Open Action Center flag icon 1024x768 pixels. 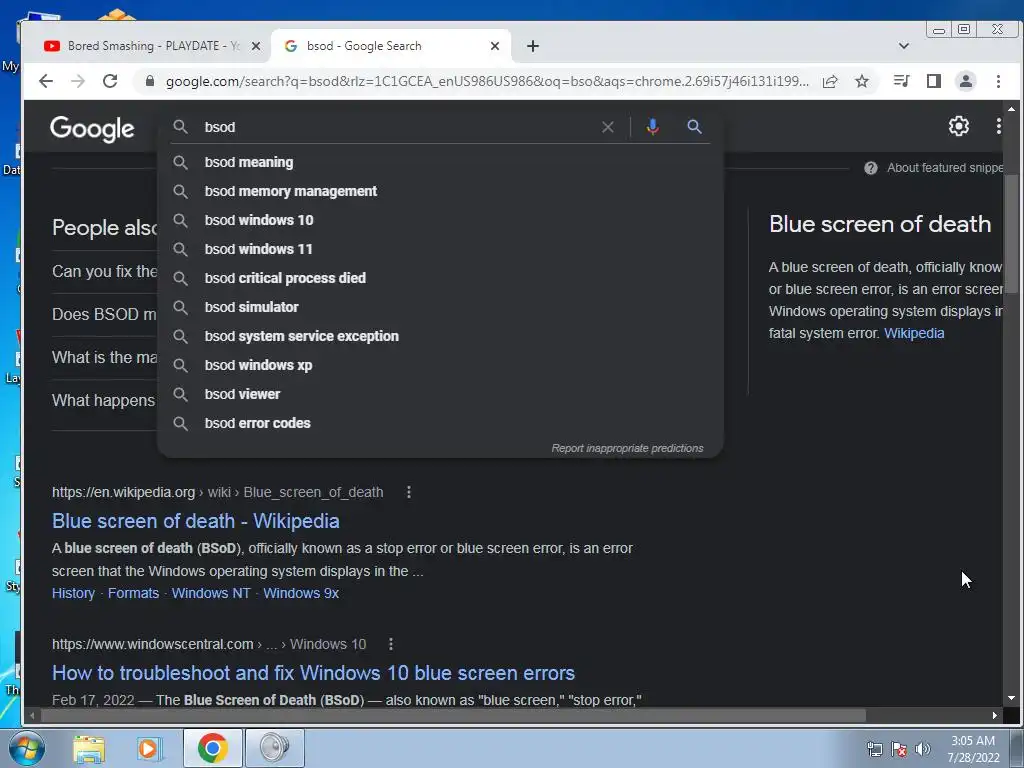click(899, 749)
